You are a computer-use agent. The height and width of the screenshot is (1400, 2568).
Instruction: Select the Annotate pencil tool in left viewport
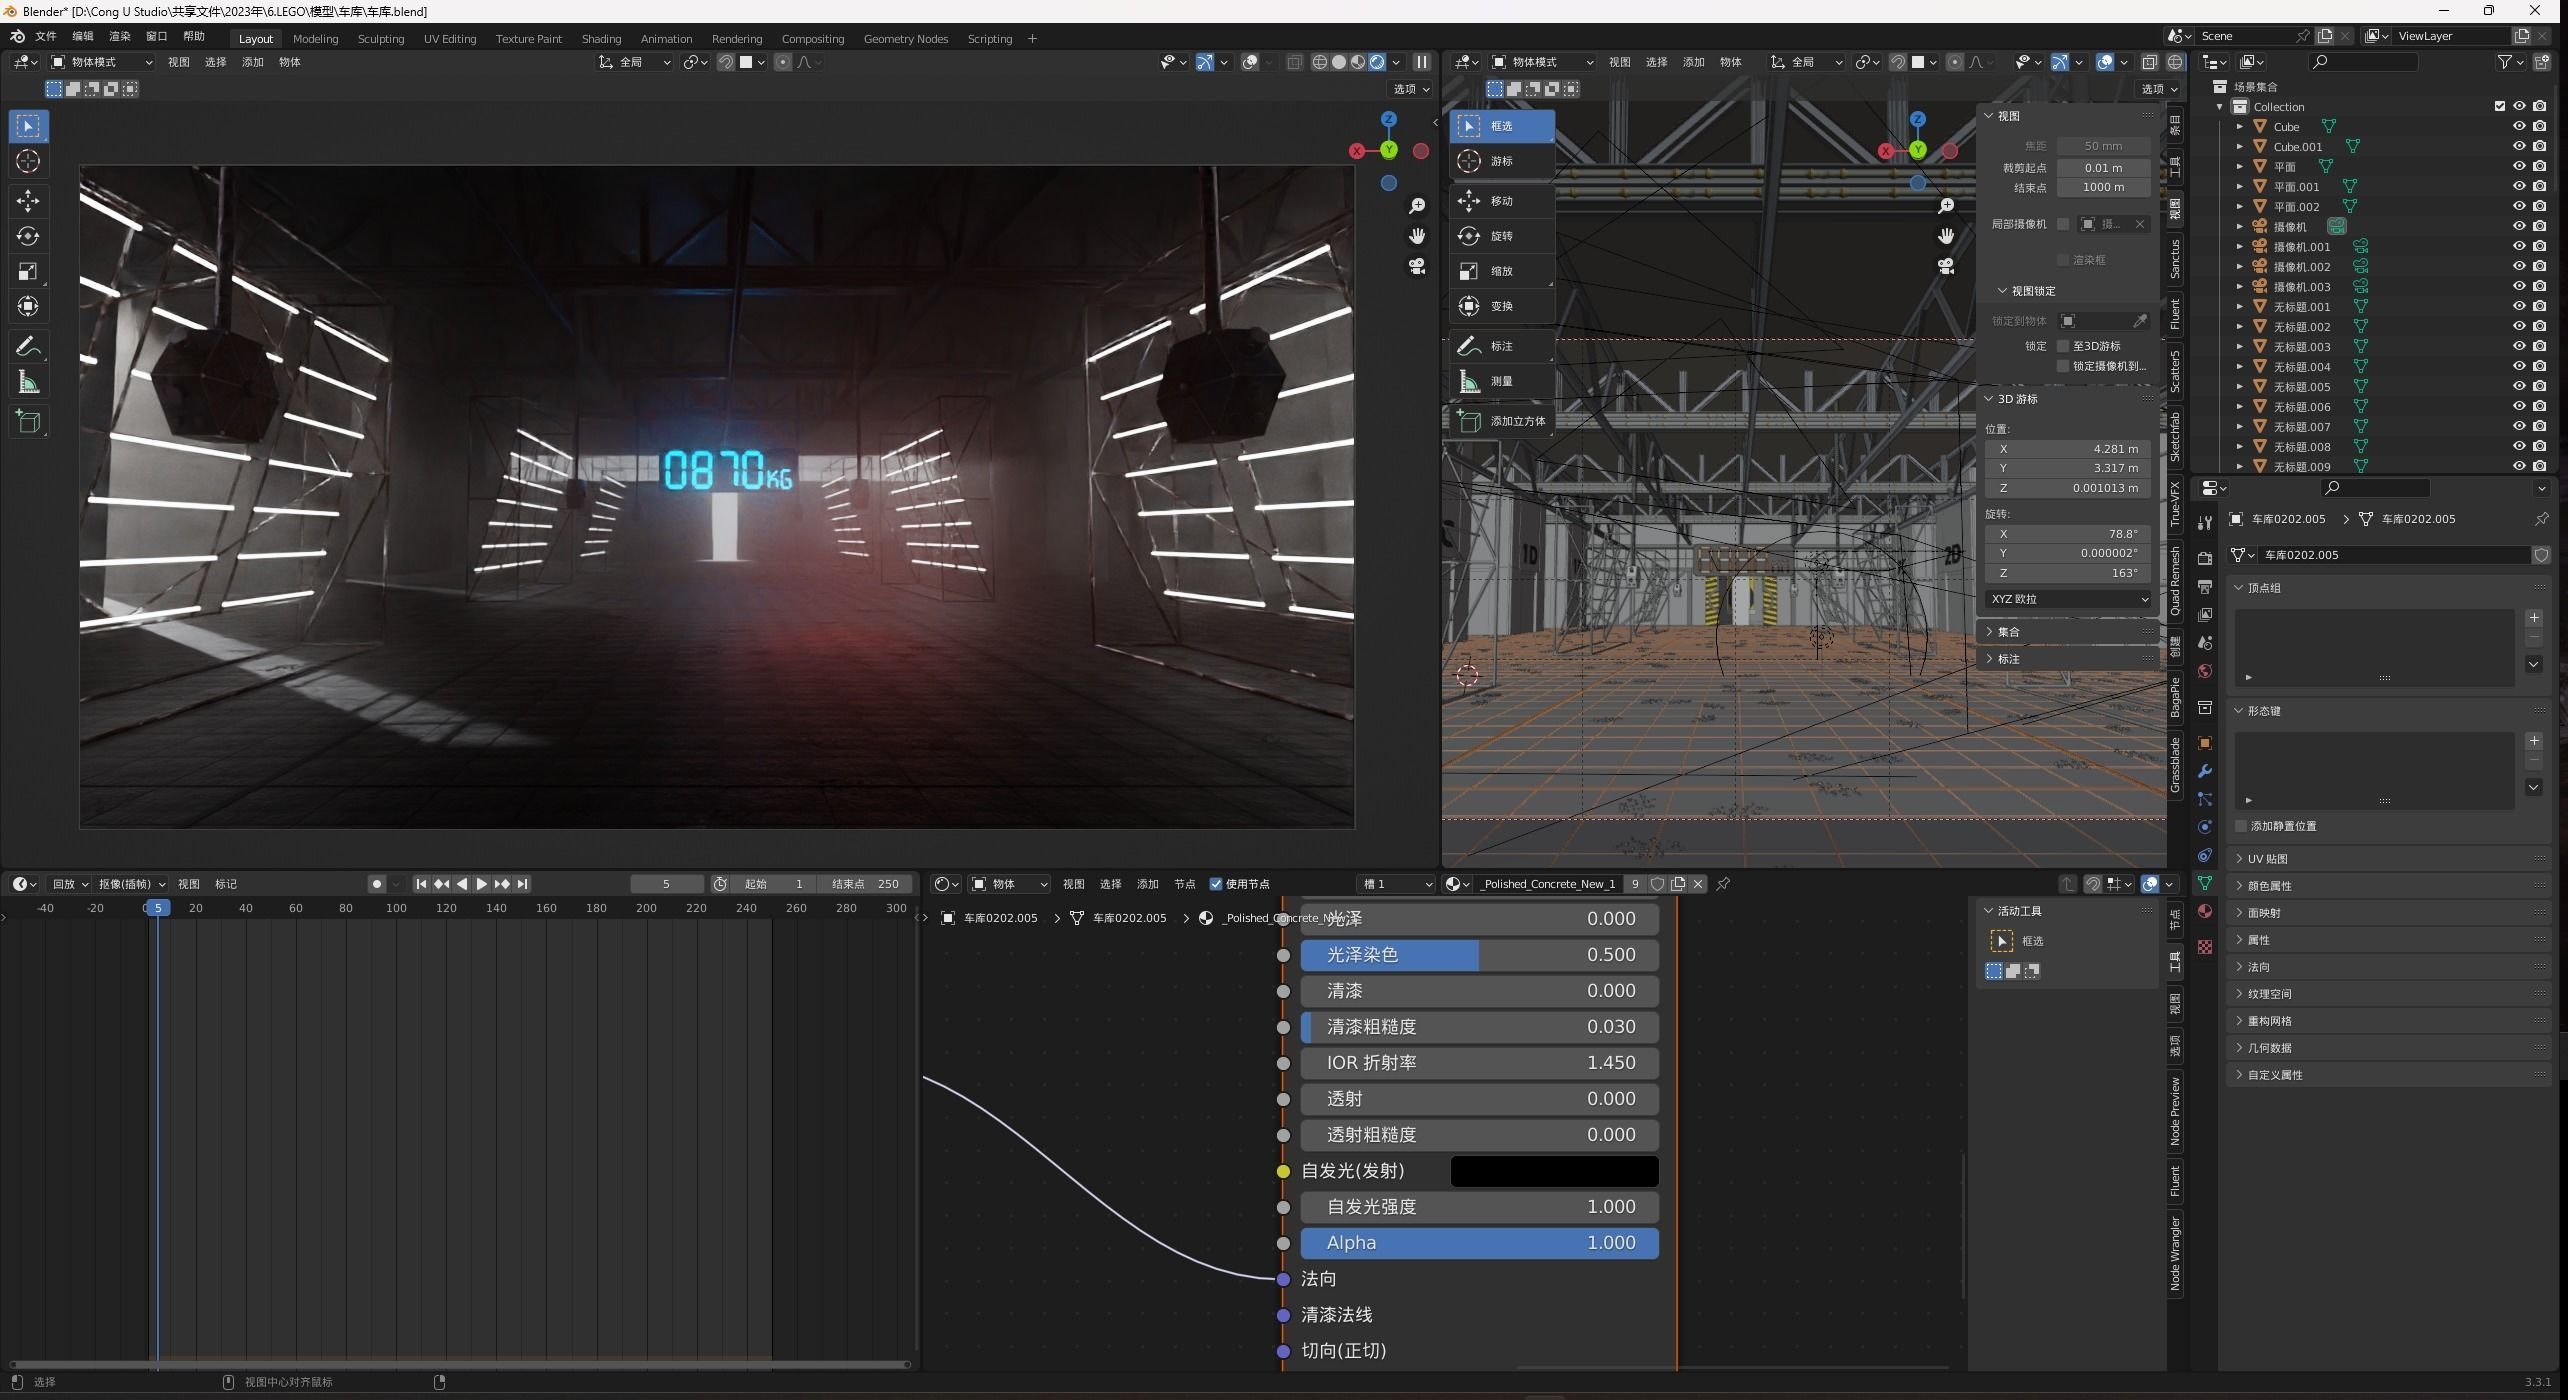(28, 347)
